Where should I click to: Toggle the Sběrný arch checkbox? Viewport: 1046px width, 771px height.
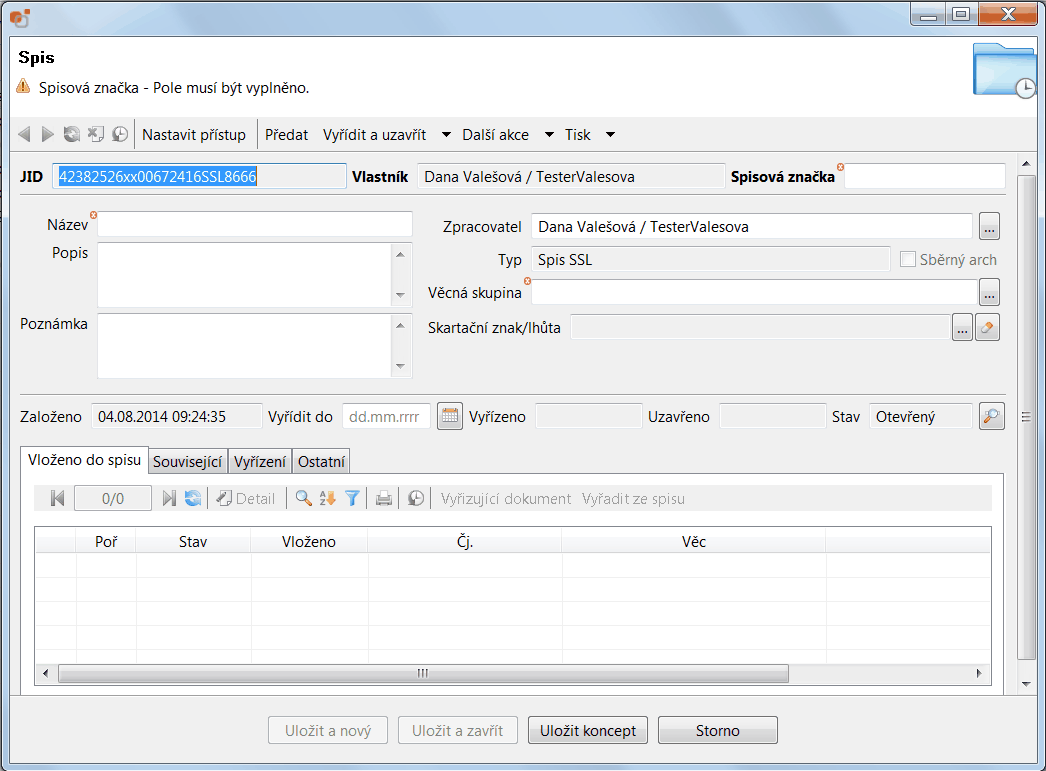907,259
